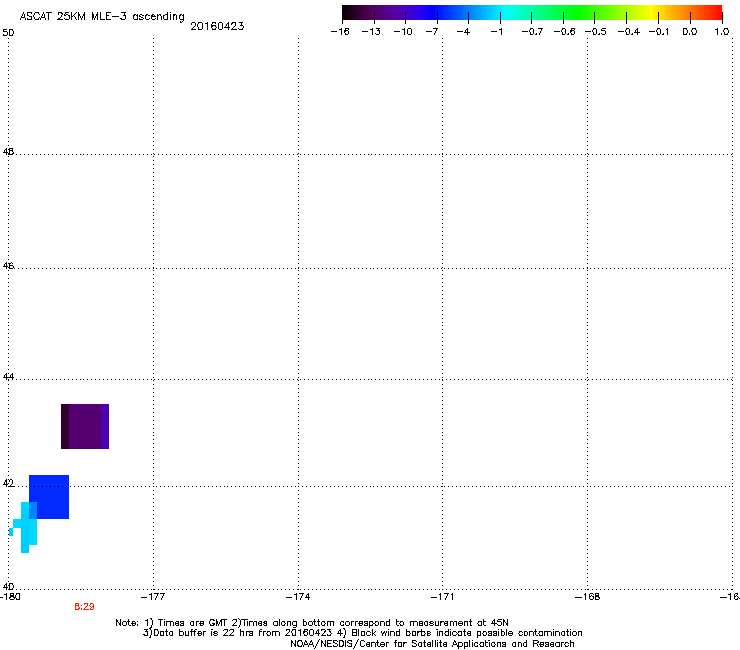The width and height of the screenshot is (740, 650).
Task: Click the -180 longitude label
Action: pyautogui.click(x=10, y=597)
